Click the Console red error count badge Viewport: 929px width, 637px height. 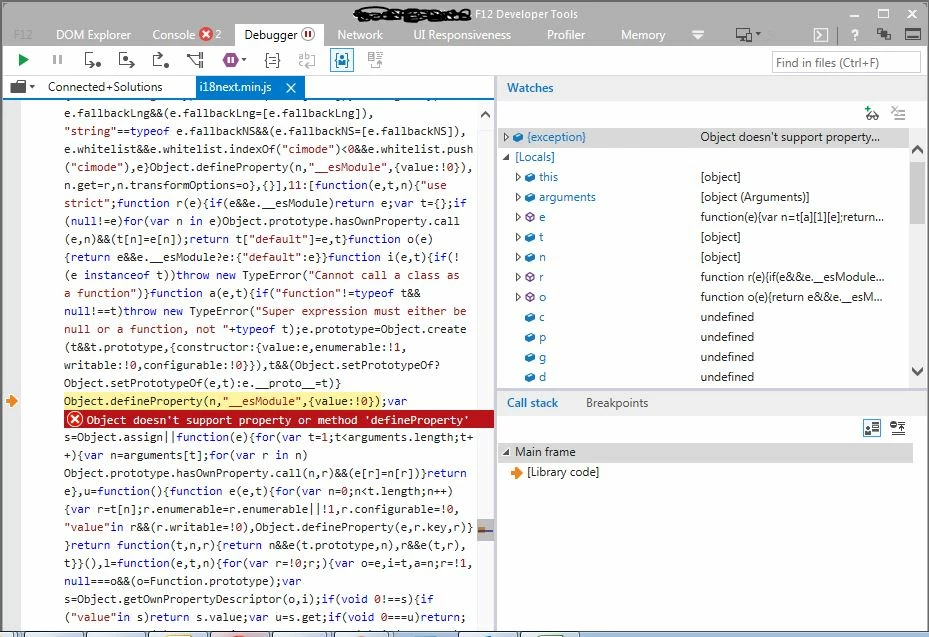[x=206, y=34]
